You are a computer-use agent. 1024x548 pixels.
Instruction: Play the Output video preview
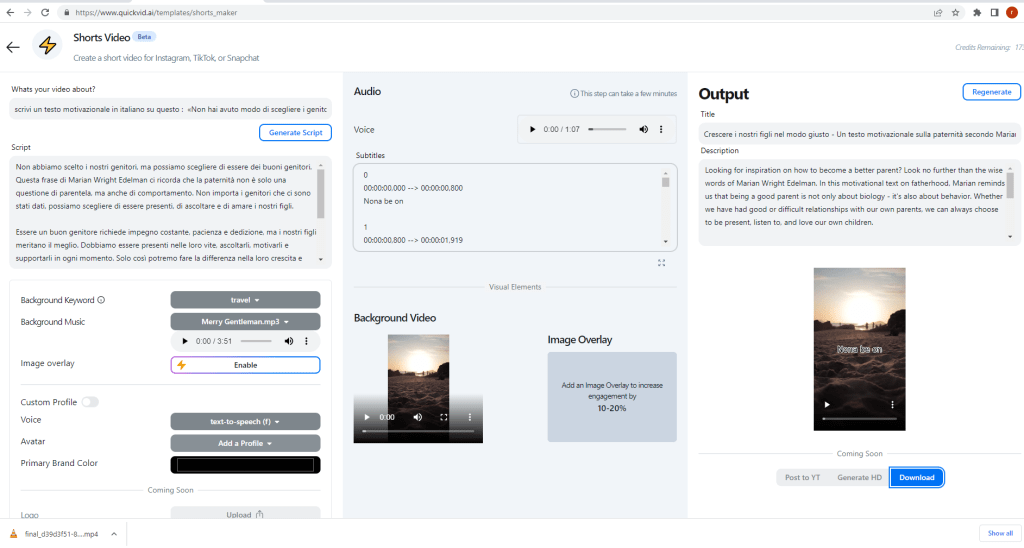tap(826, 405)
